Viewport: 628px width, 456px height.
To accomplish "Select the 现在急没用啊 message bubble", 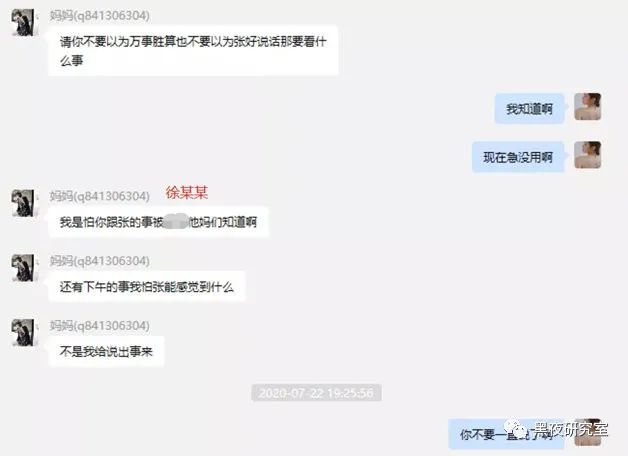I will pos(518,157).
